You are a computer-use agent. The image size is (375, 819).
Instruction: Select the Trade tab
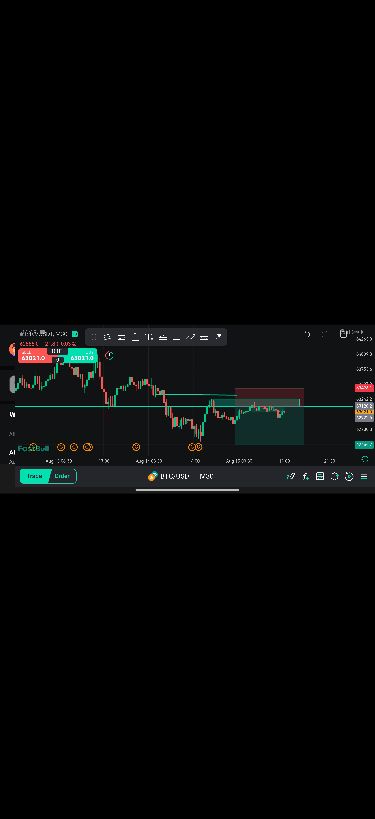pos(34,476)
